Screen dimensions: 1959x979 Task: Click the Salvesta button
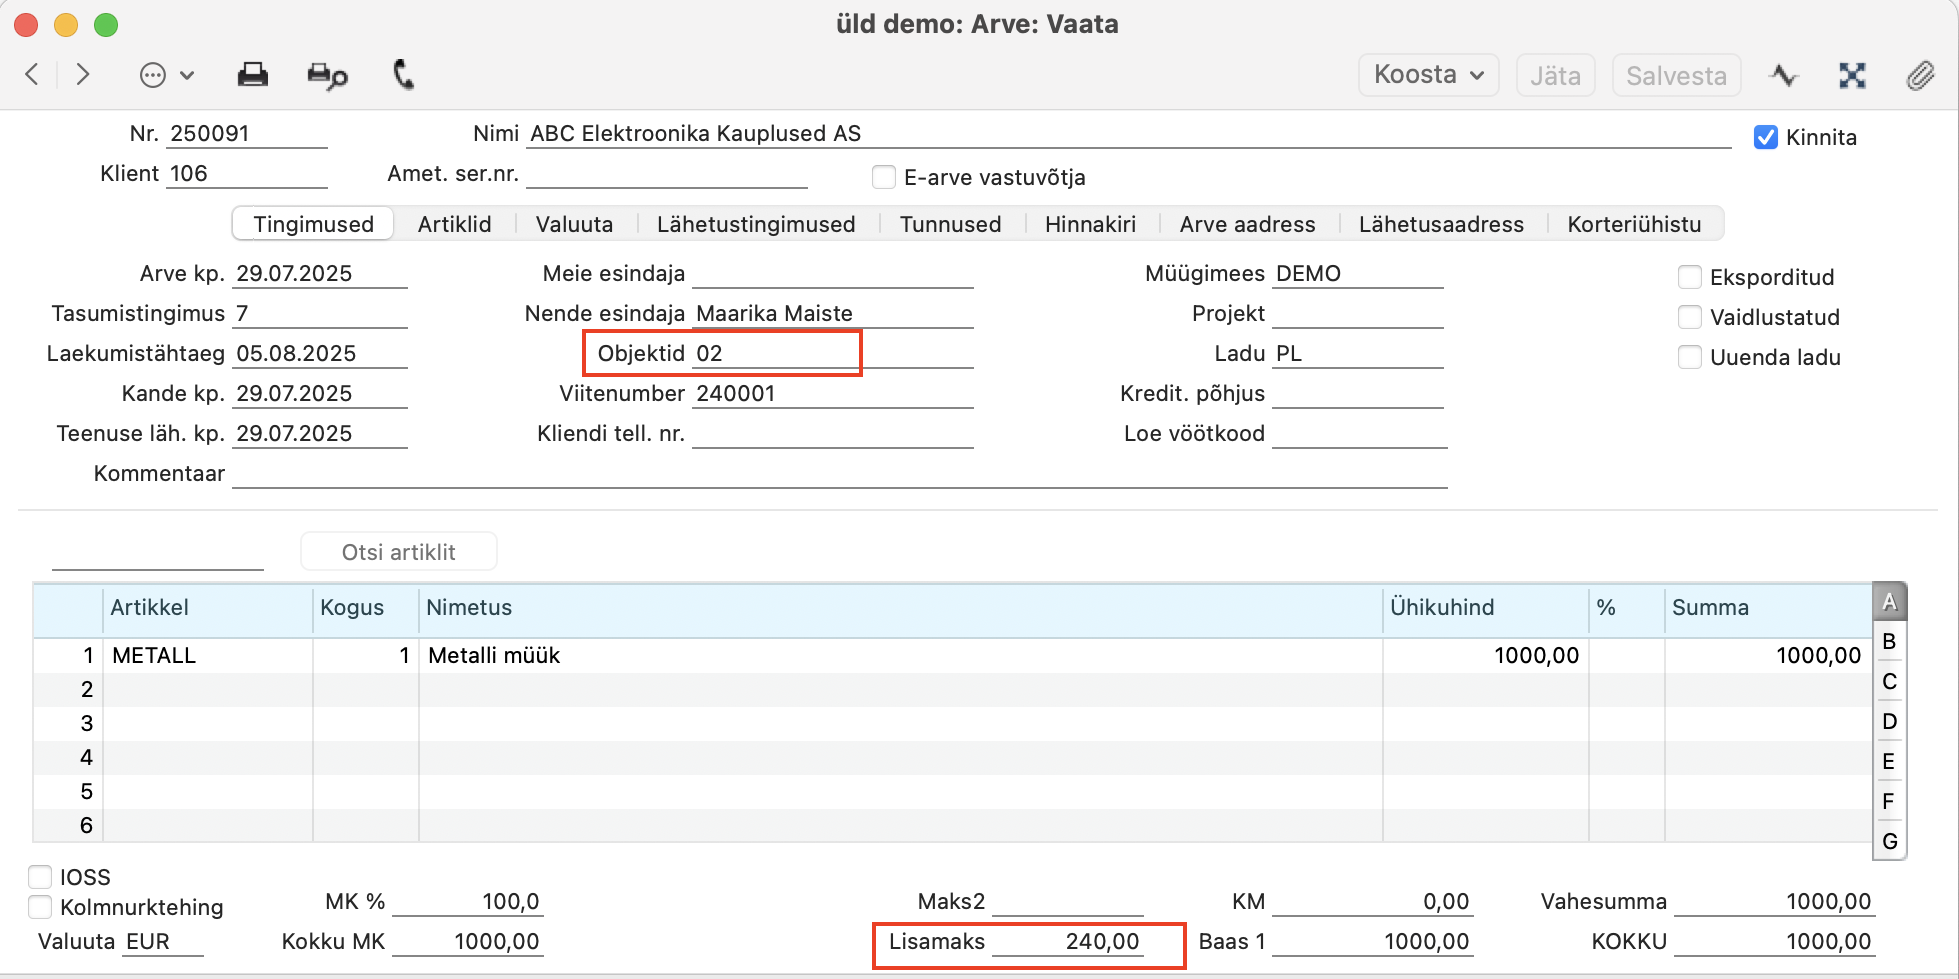[x=1676, y=76]
